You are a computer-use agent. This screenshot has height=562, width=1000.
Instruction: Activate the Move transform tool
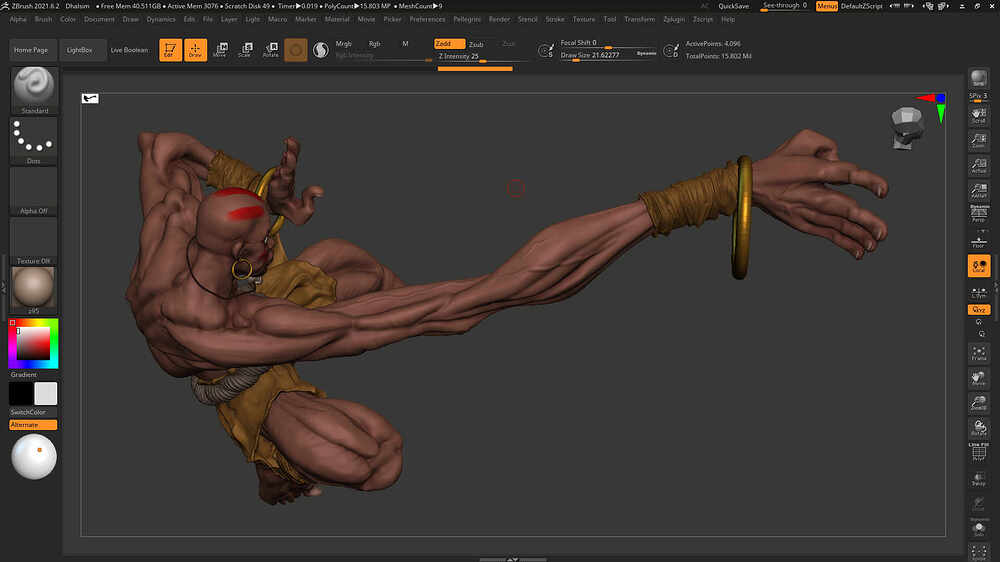pos(220,50)
